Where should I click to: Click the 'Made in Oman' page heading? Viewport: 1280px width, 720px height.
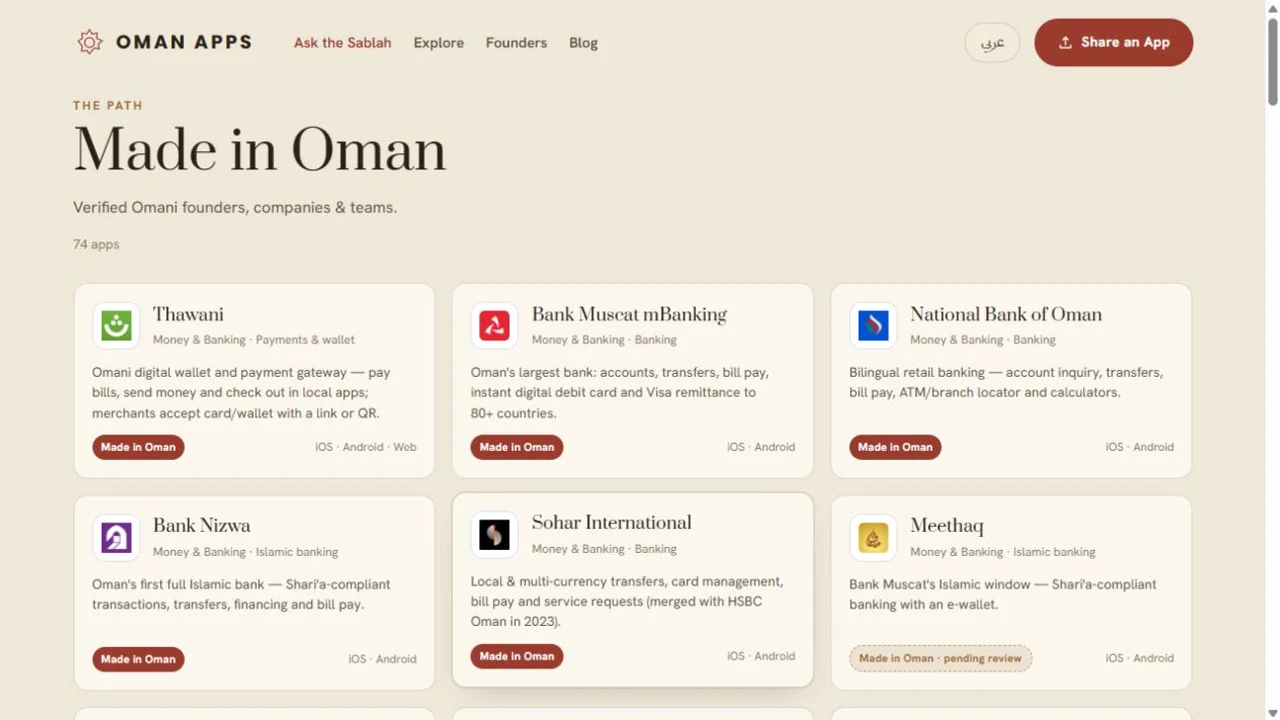(259, 151)
